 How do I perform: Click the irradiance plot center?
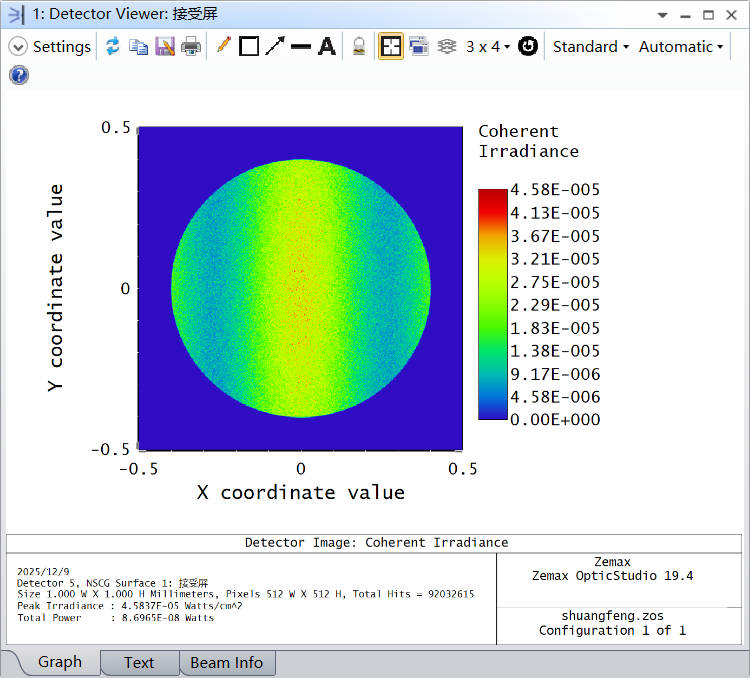pyautogui.click(x=300, y=289)
